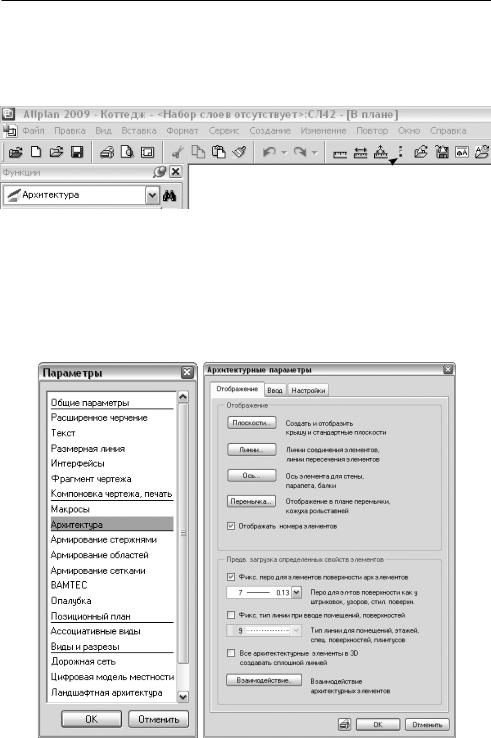Screen dimensions: 491x738
Task: Toggle 'Отображать номера элементов' checkbox
Action: (231, 526)
